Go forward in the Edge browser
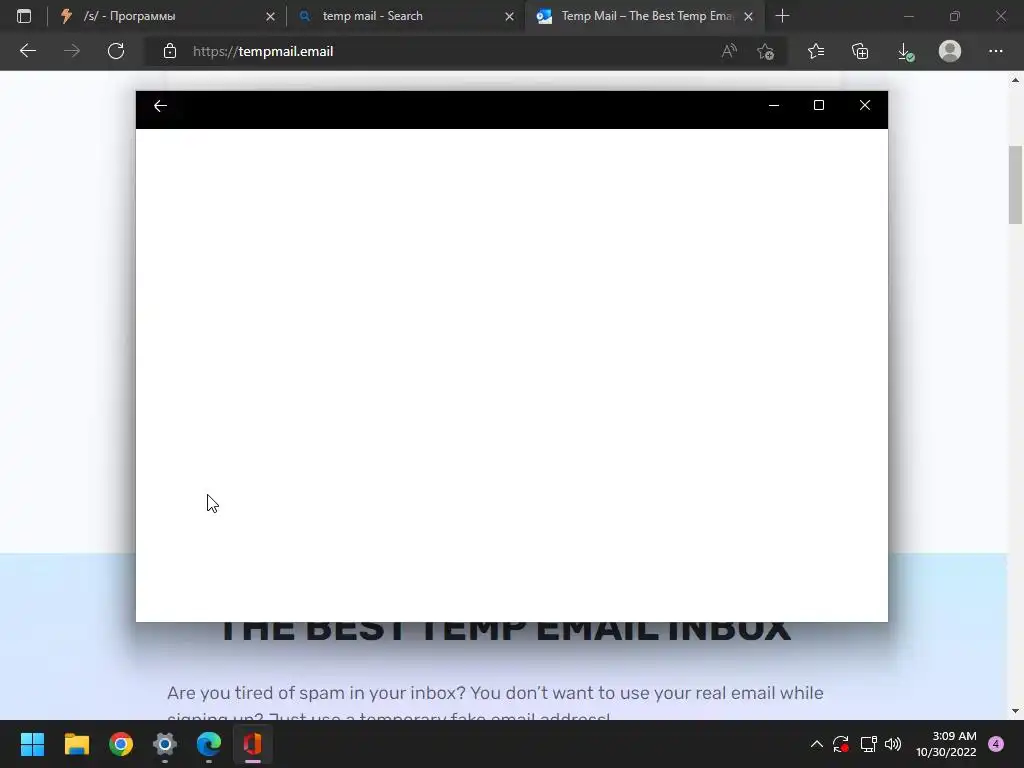 point(72,51)
